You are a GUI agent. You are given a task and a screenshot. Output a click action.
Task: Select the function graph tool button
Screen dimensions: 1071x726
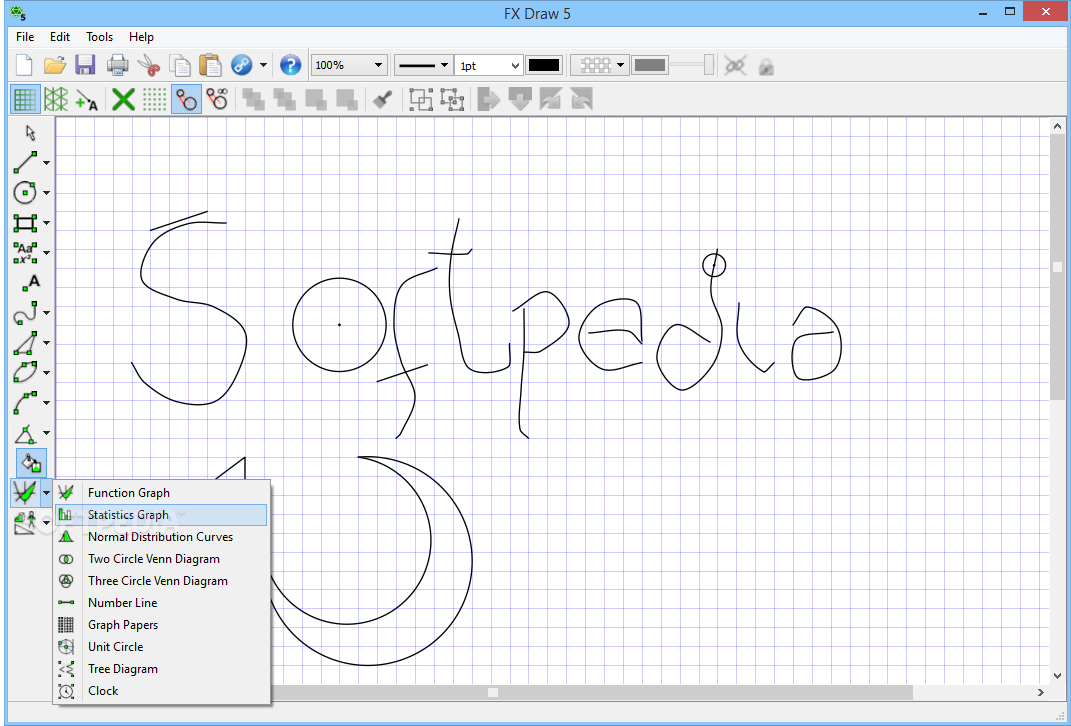[25, 492]
